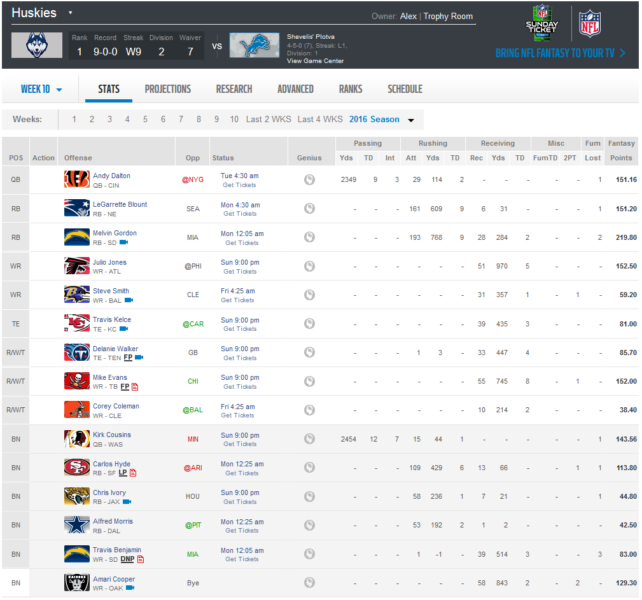Switch to the Advanced tab
The image size is (642, 600).
[x=295, y=89]
